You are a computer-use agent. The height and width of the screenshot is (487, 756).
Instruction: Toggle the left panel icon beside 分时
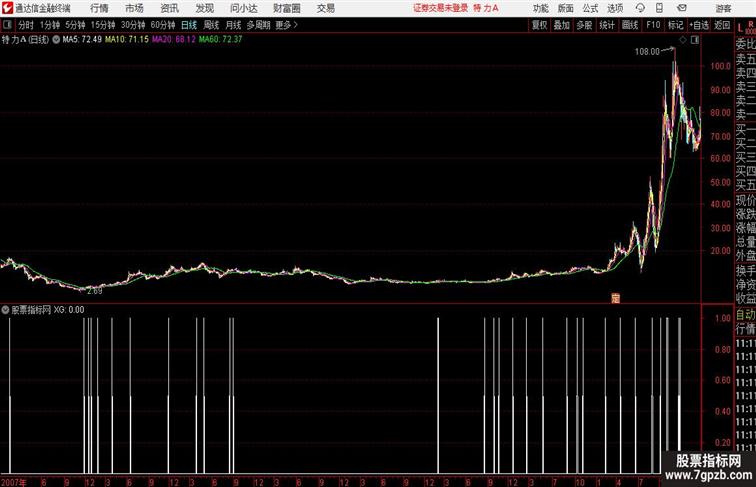coord(7,25)
